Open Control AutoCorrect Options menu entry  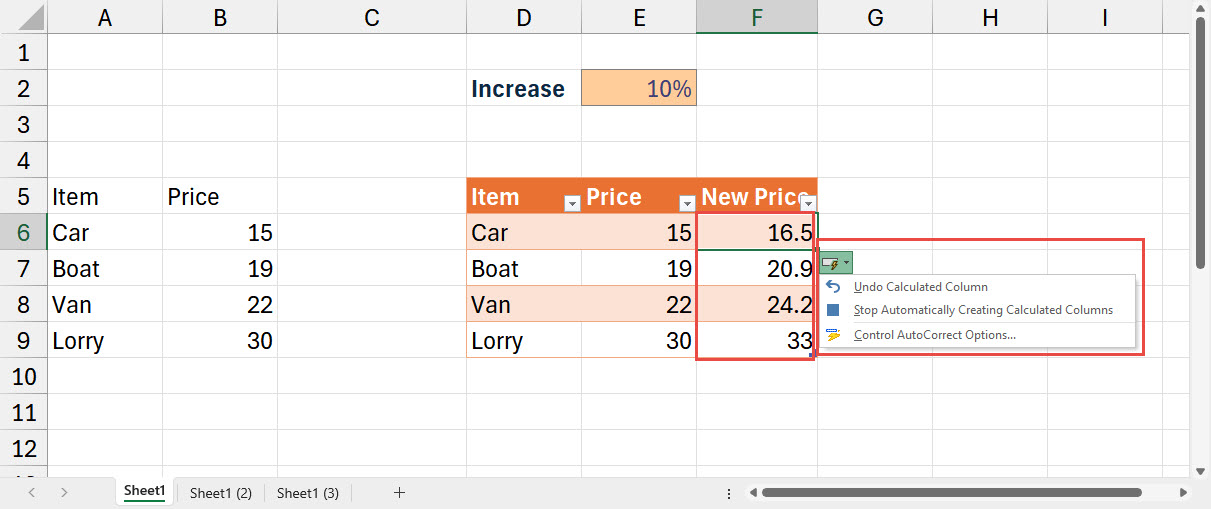934,335
